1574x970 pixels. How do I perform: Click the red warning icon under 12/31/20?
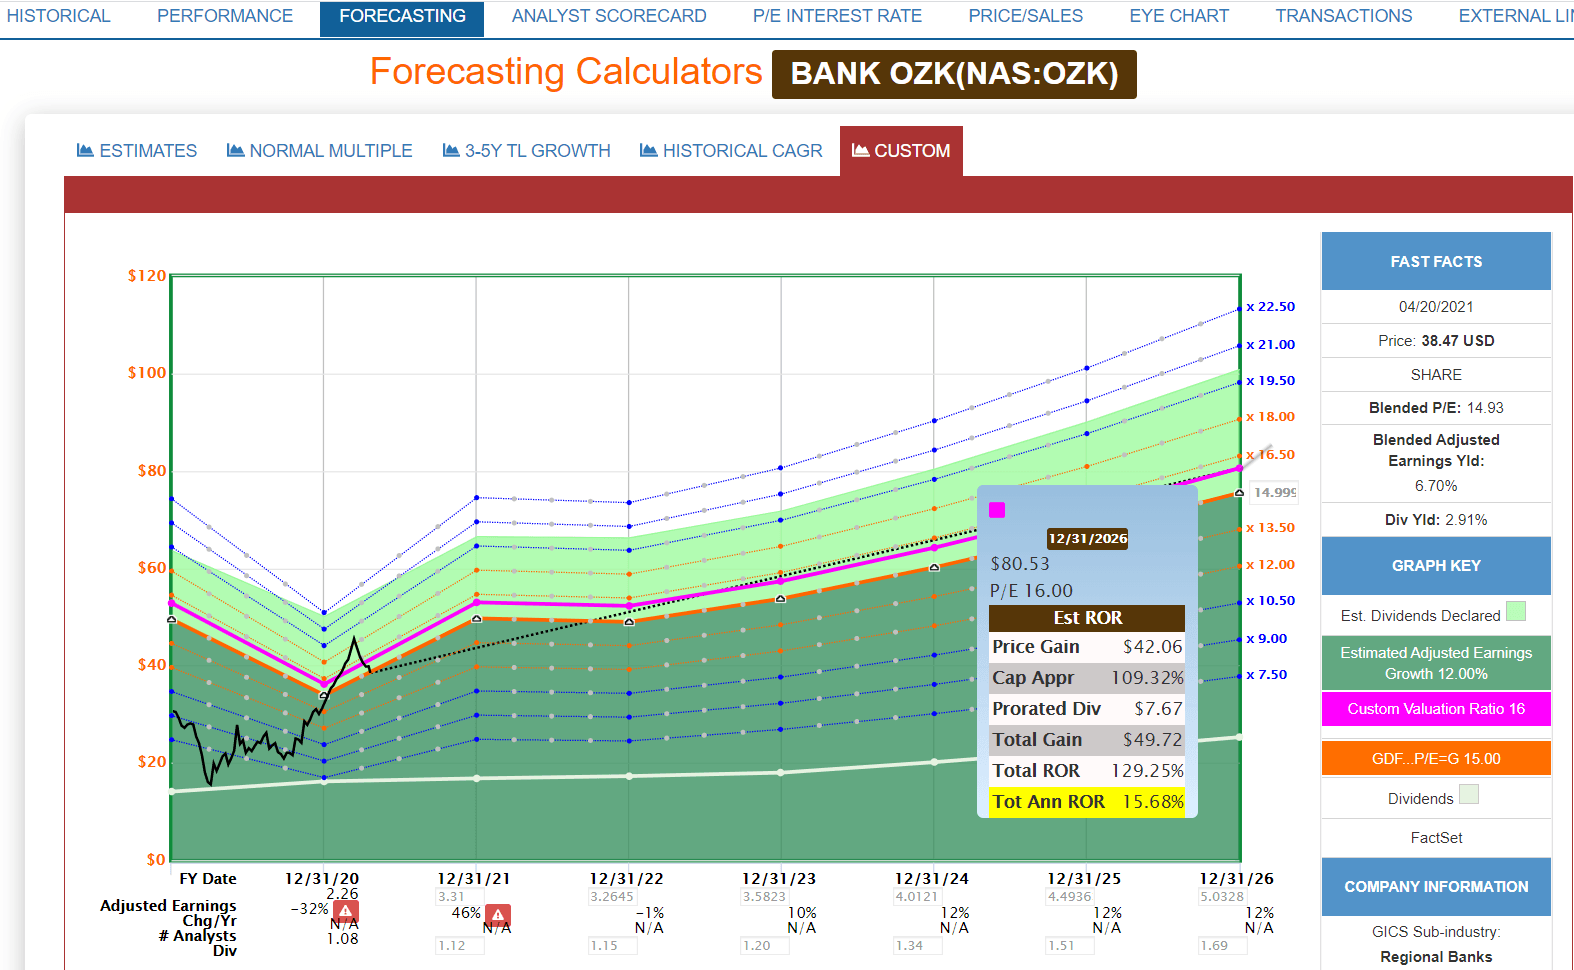pos(346,912)
